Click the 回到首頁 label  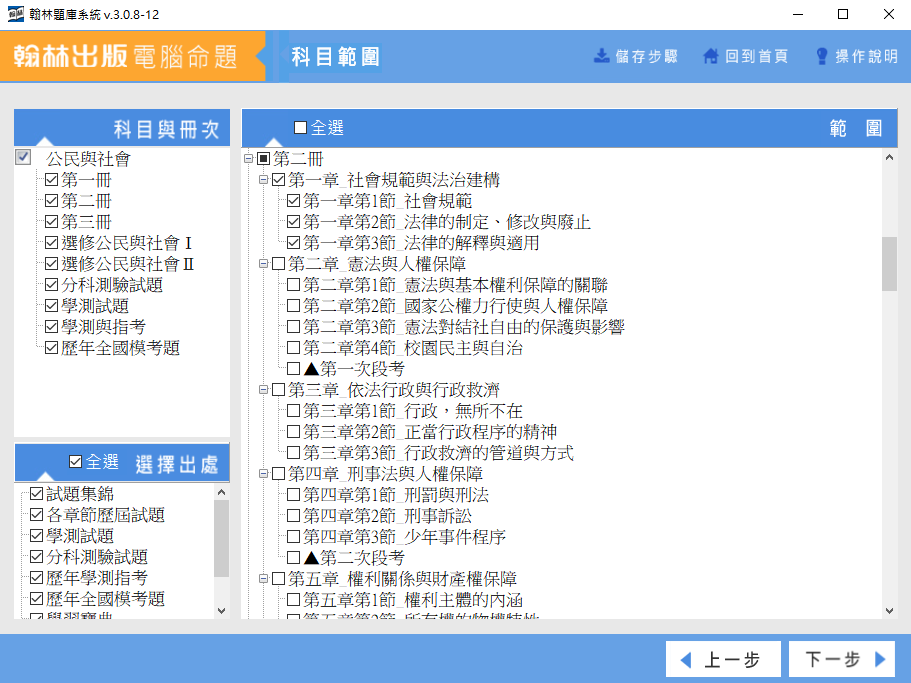756,56
